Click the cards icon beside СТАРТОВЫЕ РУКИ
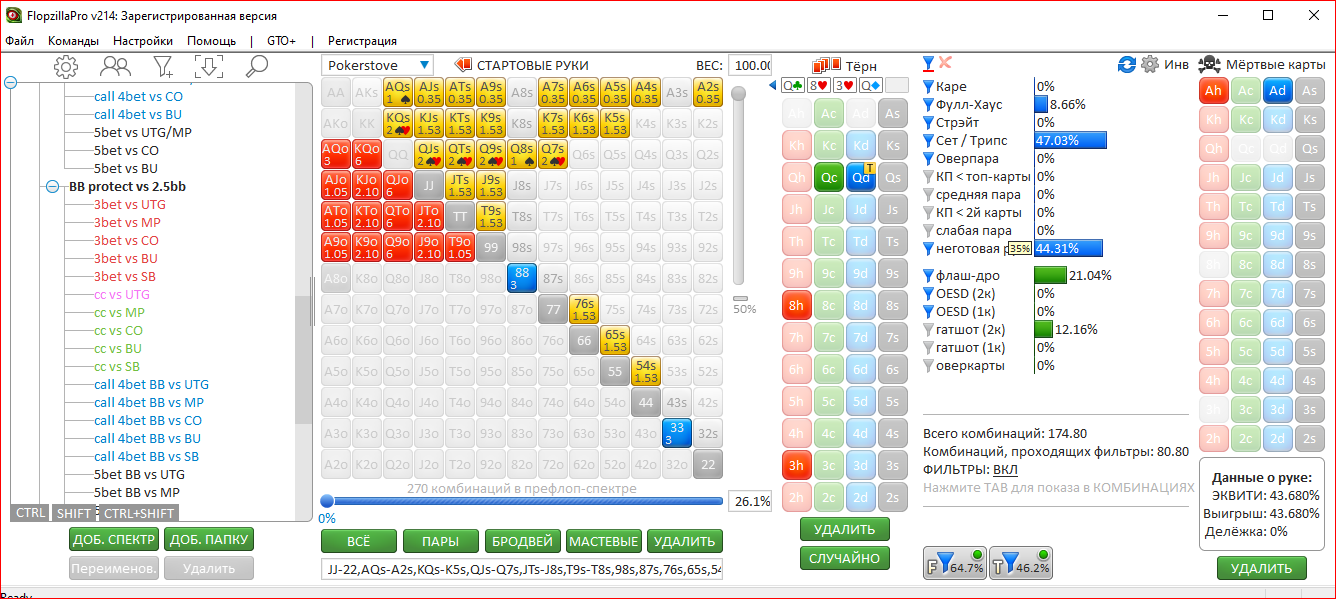This screenshot has height=599, width=1336. pos(463,65)
